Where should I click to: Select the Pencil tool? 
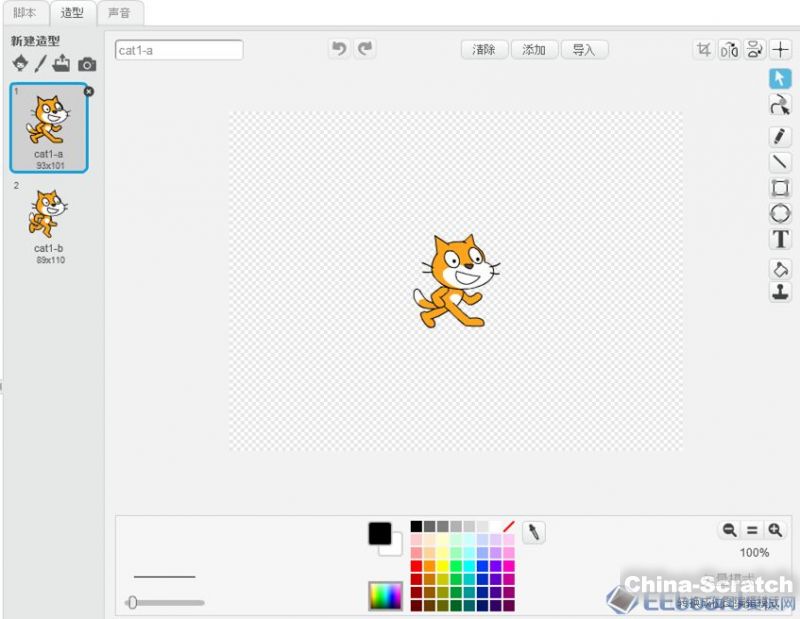click(x=779, y=136)
